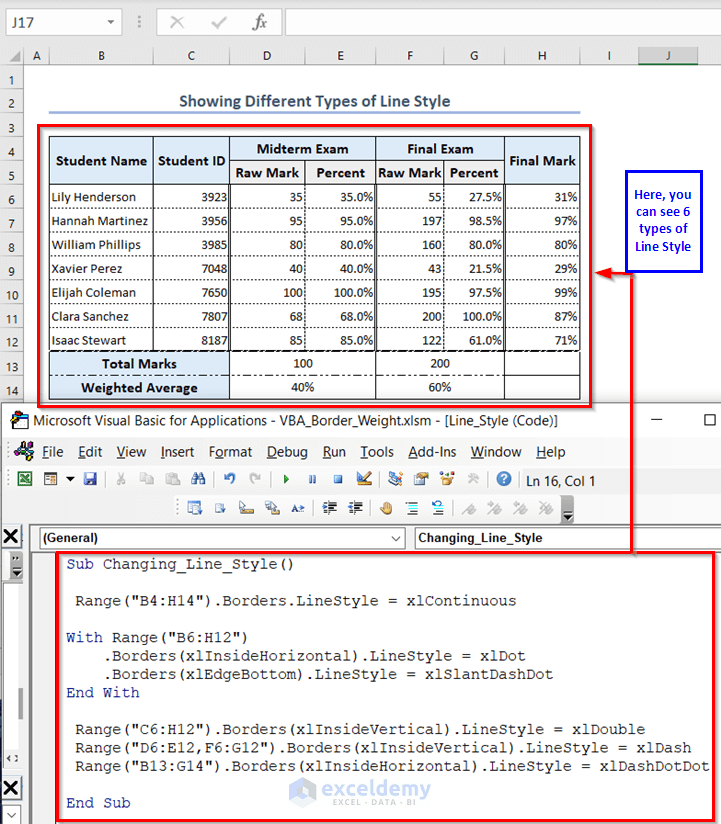Save the VBA project with the floppy icon

[90, 479]
